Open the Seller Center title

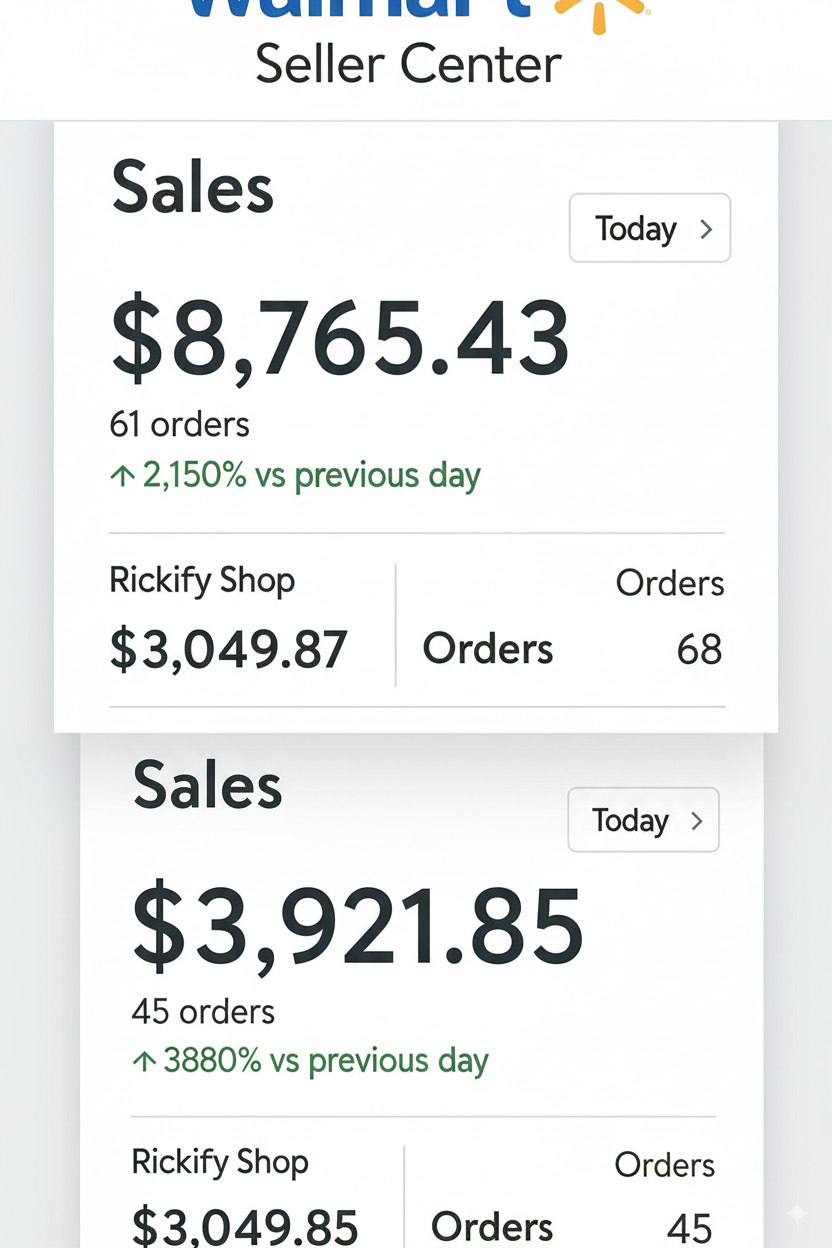[408, 65]
